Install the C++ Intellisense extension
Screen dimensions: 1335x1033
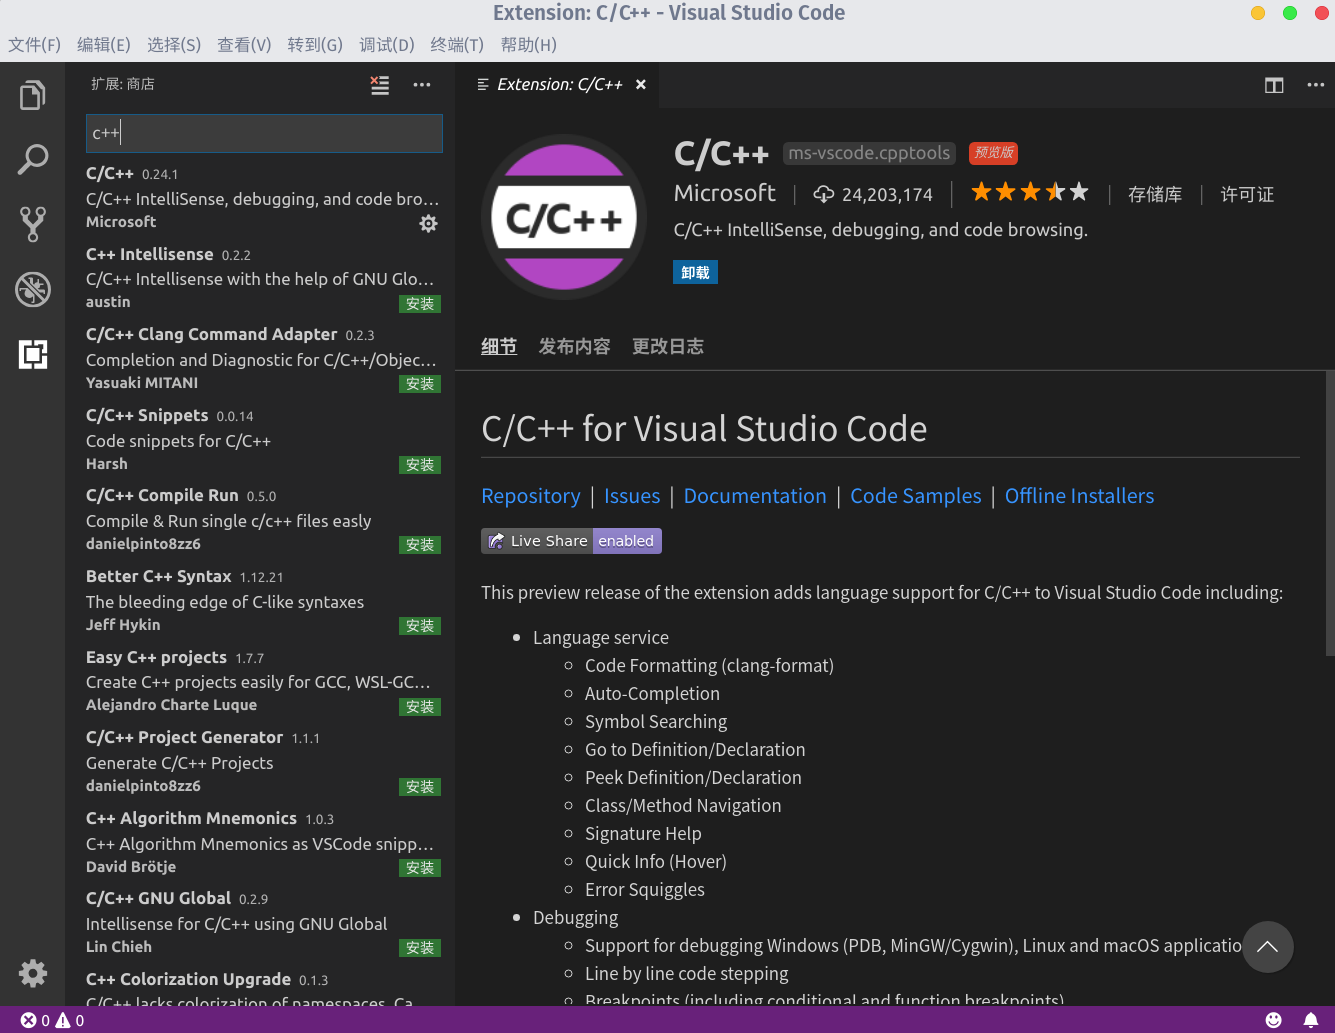(x=420, y=304)
